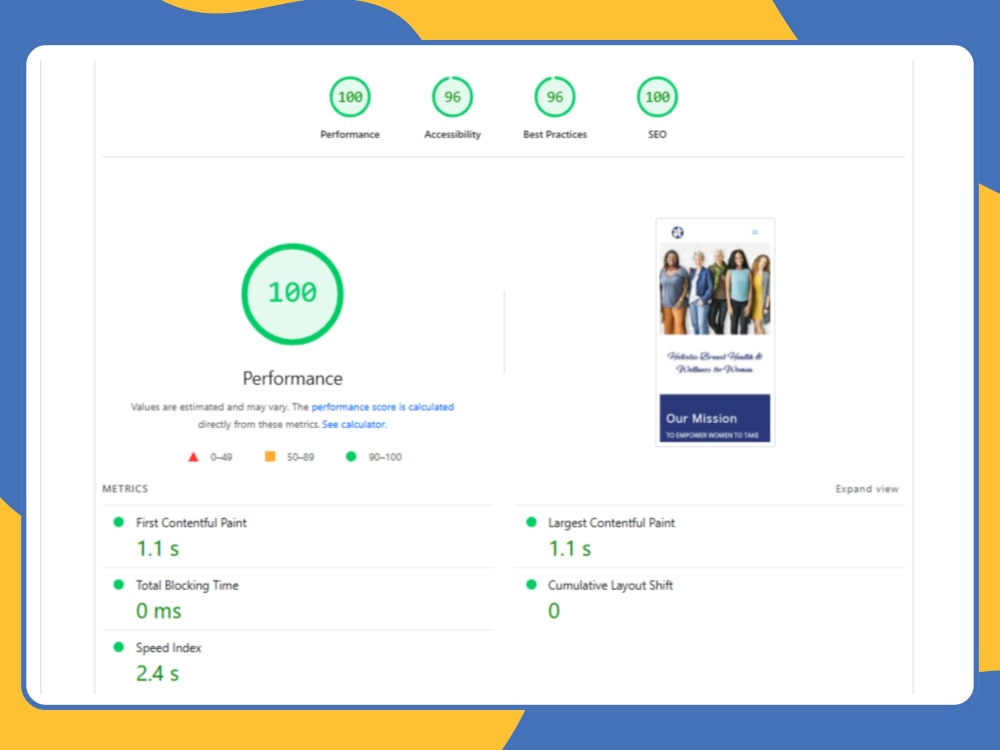The image size is (1000, 750).
Task: Click the Largest Contentful Paint label
Action: pyautogui.click(x=611, y=523)
